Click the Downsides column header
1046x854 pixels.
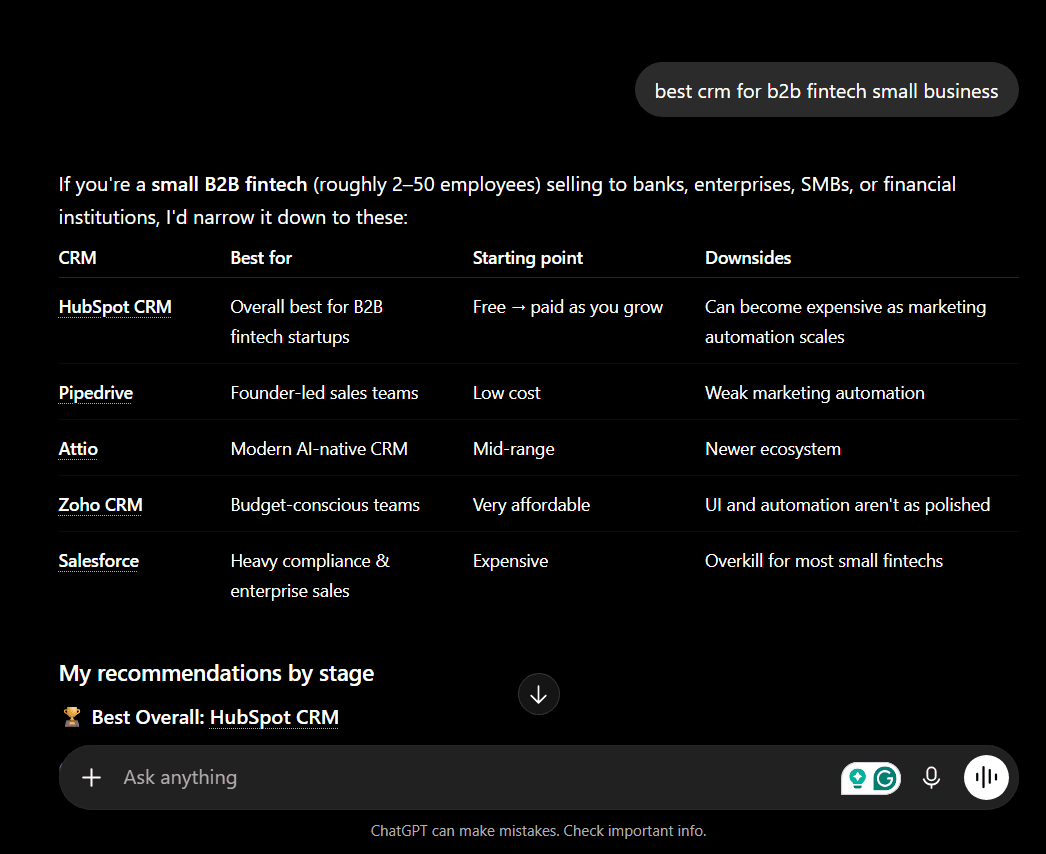coord(748,258)
